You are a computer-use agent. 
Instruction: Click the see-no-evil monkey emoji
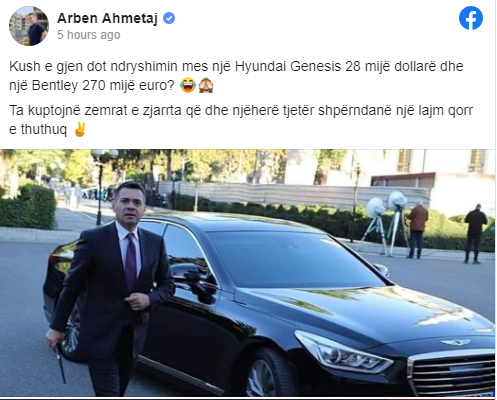pyautogui.click(x=206, y=86)
